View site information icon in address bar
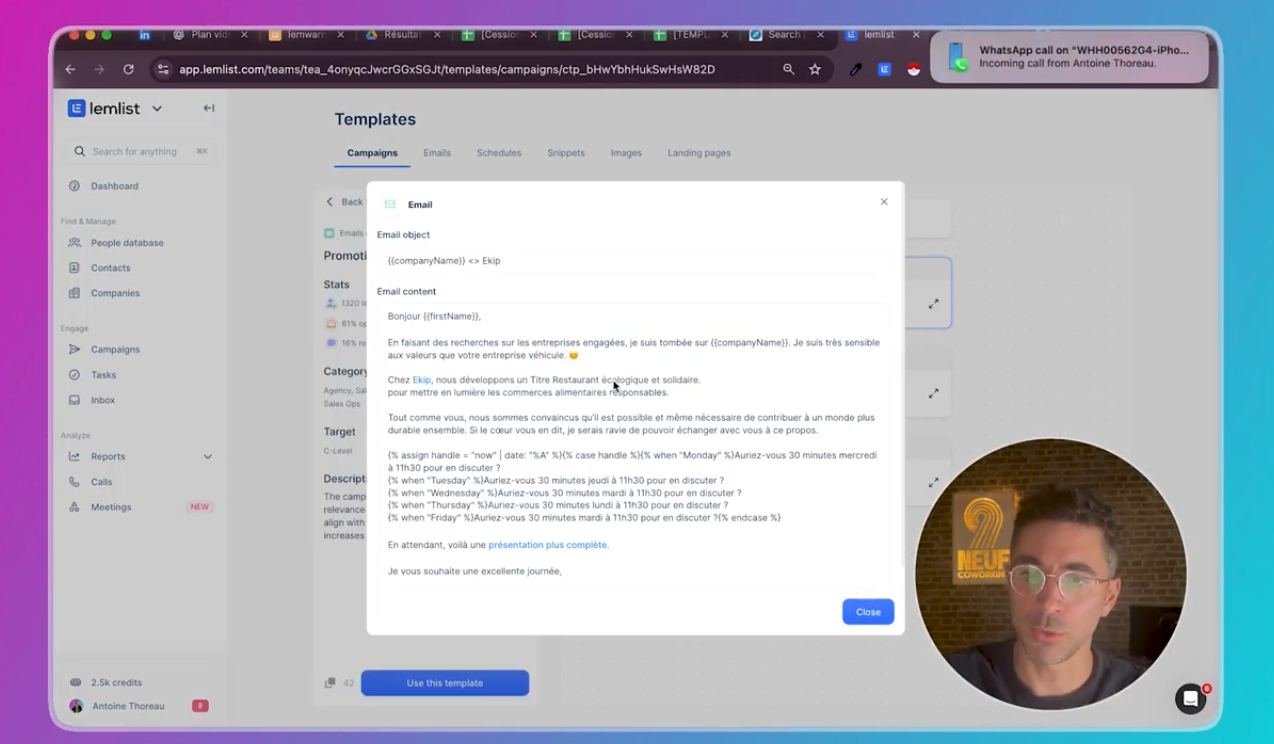Image resolution: width=1274 pixels, height=744 pixels. coord(163,69)
